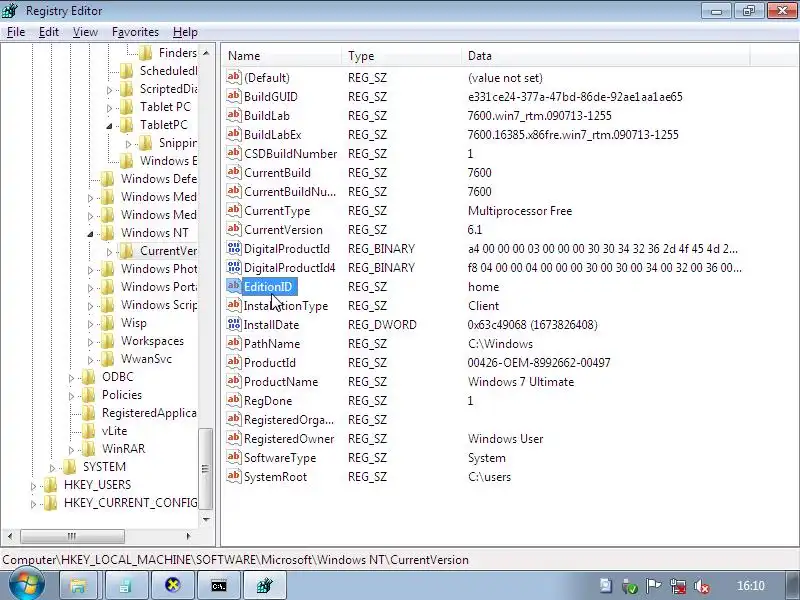This screenshot has width=800, height=600.
Task: Click the DigitalProductId binary value icon
Action: point(234,248)
